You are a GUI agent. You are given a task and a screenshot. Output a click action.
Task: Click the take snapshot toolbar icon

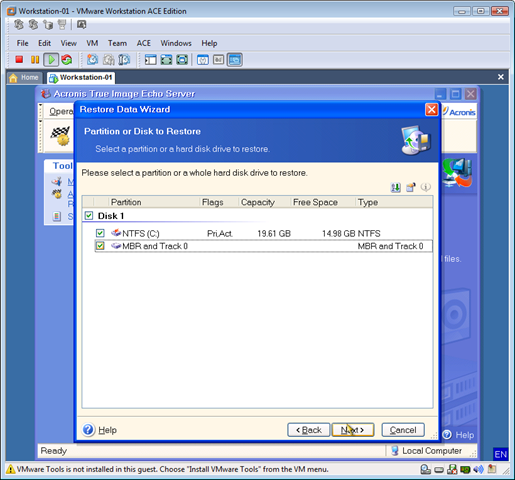(x=92, y=60)
